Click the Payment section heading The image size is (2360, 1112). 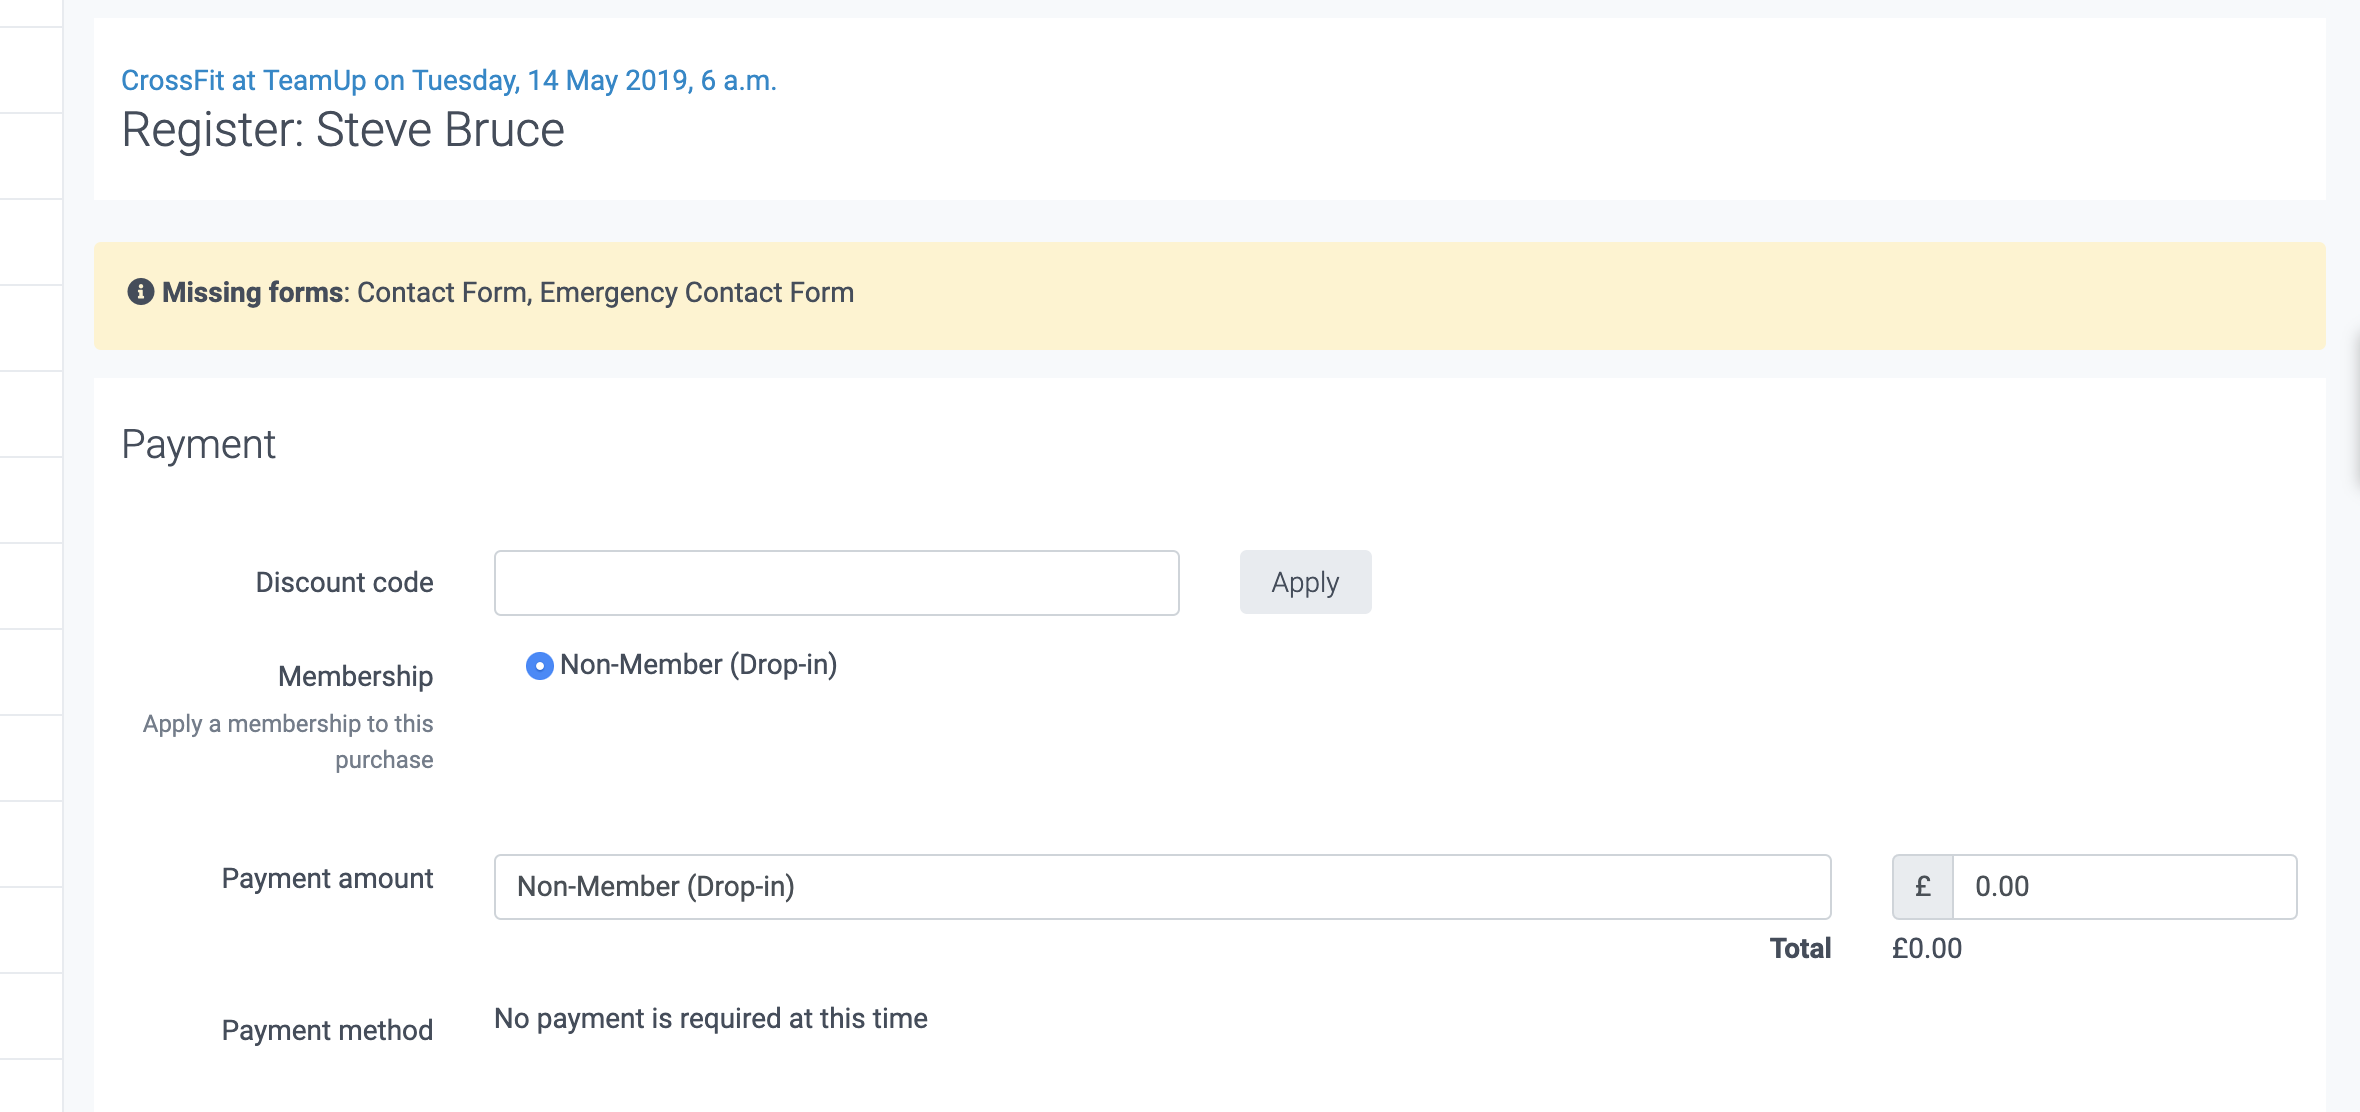pos(198,445)
